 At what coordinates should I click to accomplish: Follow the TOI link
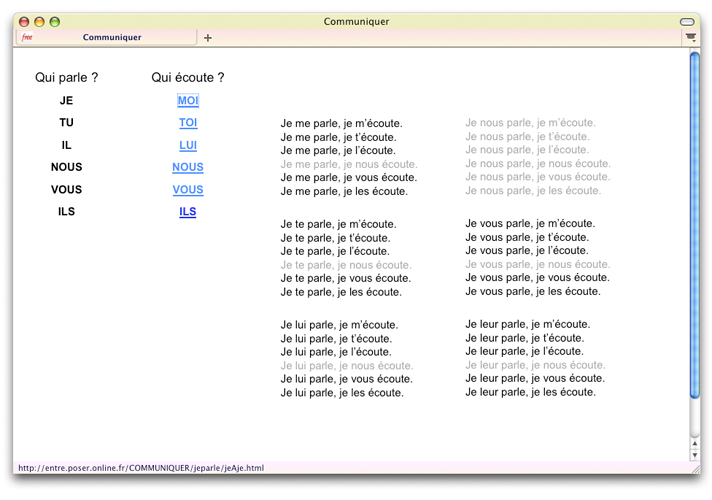[188, 123]
